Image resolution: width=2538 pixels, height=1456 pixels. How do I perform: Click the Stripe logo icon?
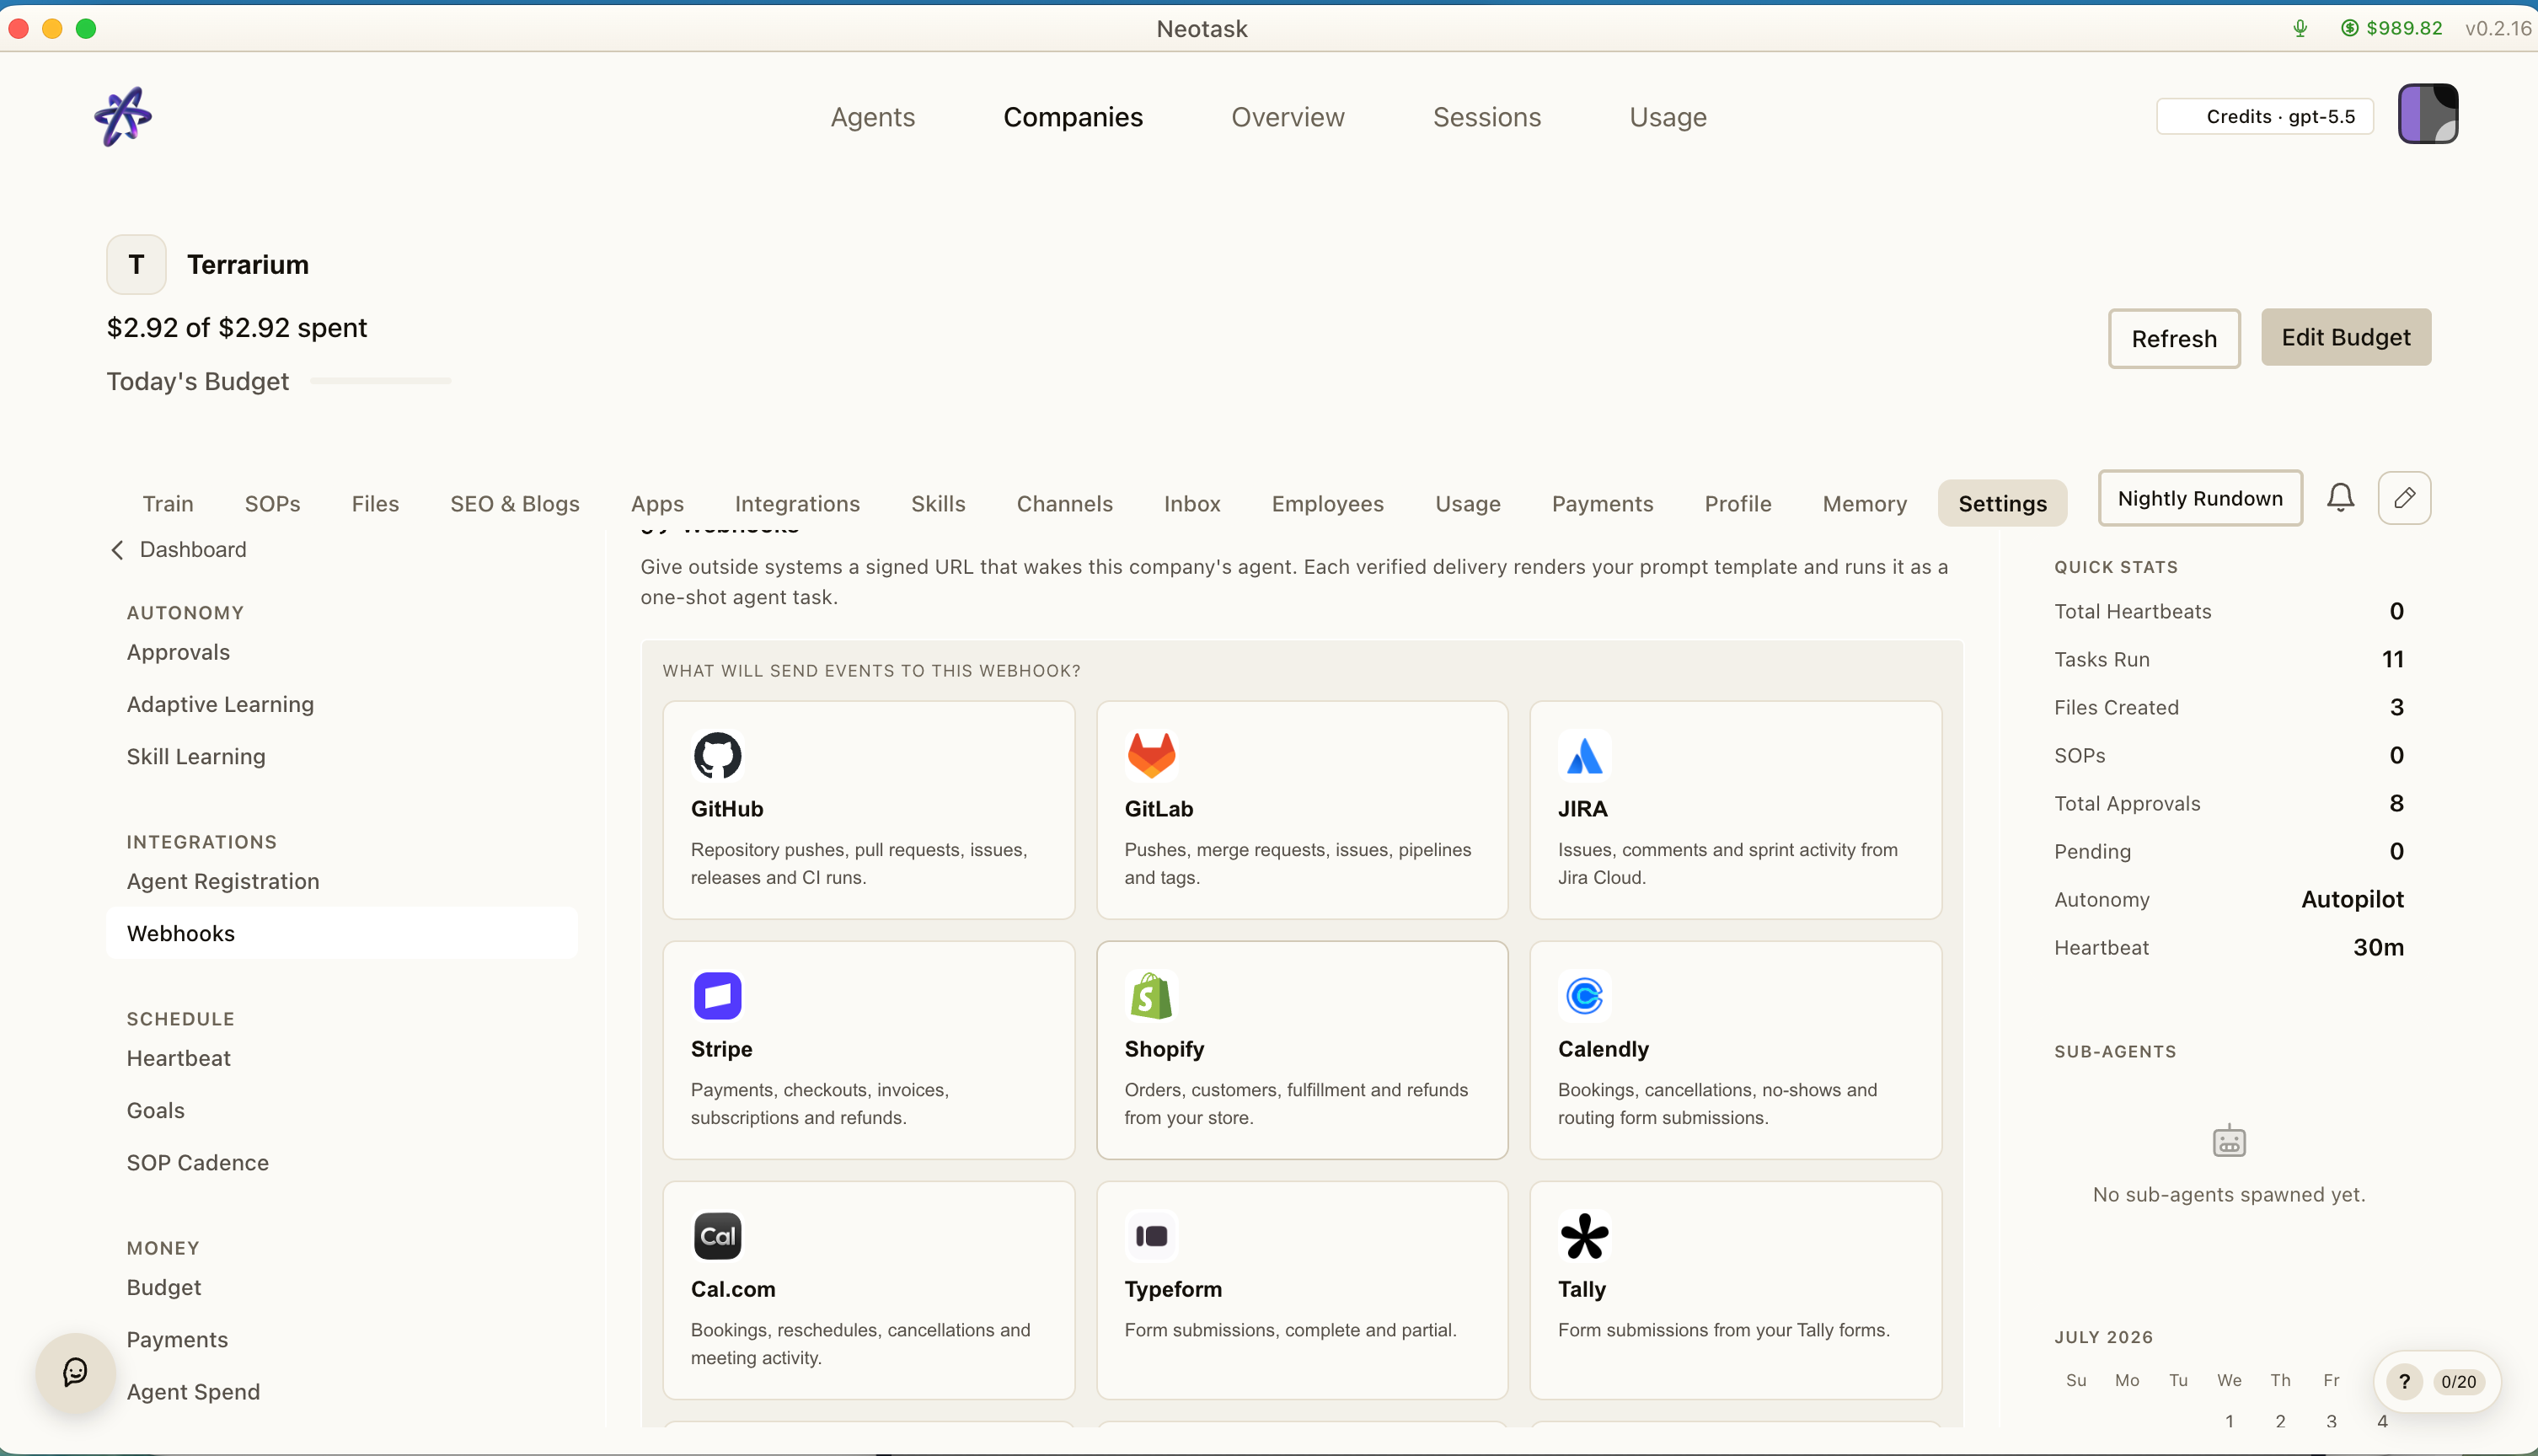pyautogui.click(x=717, y=995)
